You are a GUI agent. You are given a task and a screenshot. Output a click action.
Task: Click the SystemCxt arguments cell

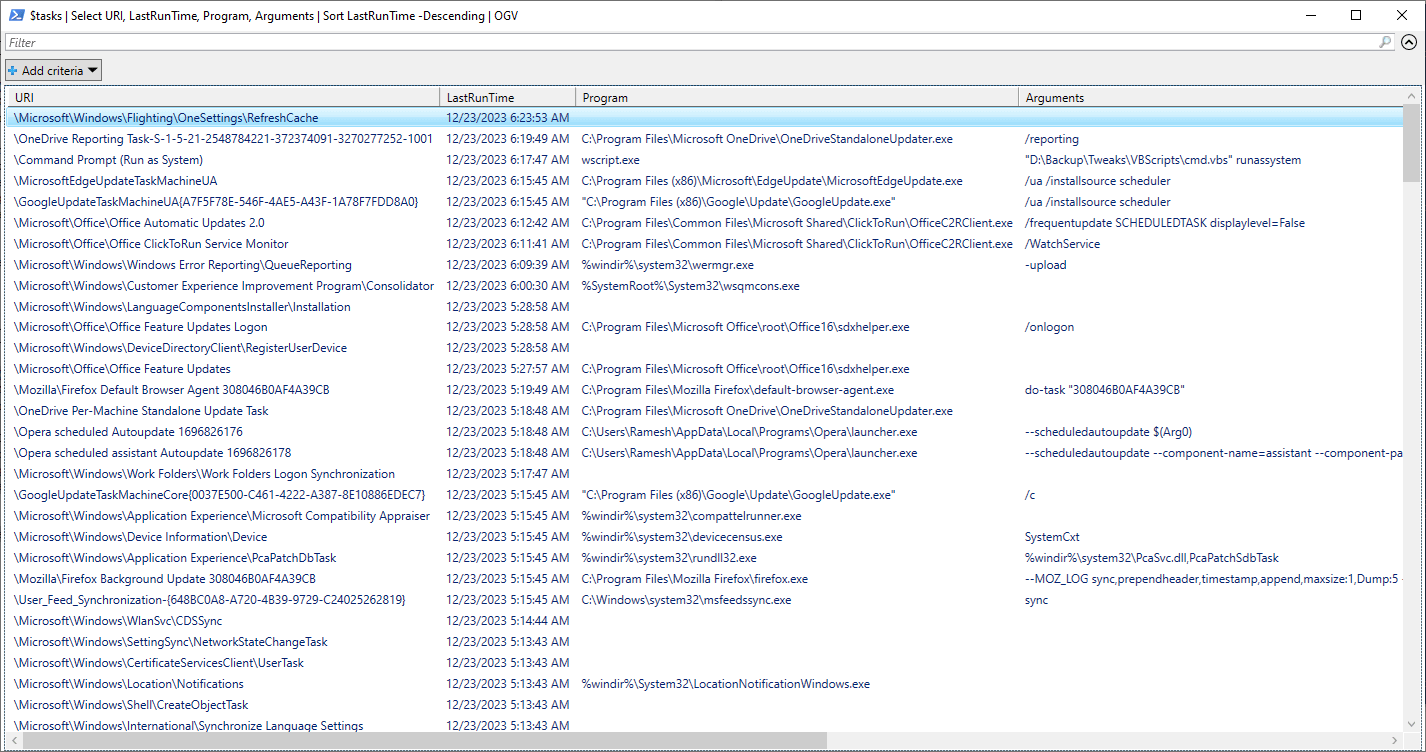coord(1052,537)
